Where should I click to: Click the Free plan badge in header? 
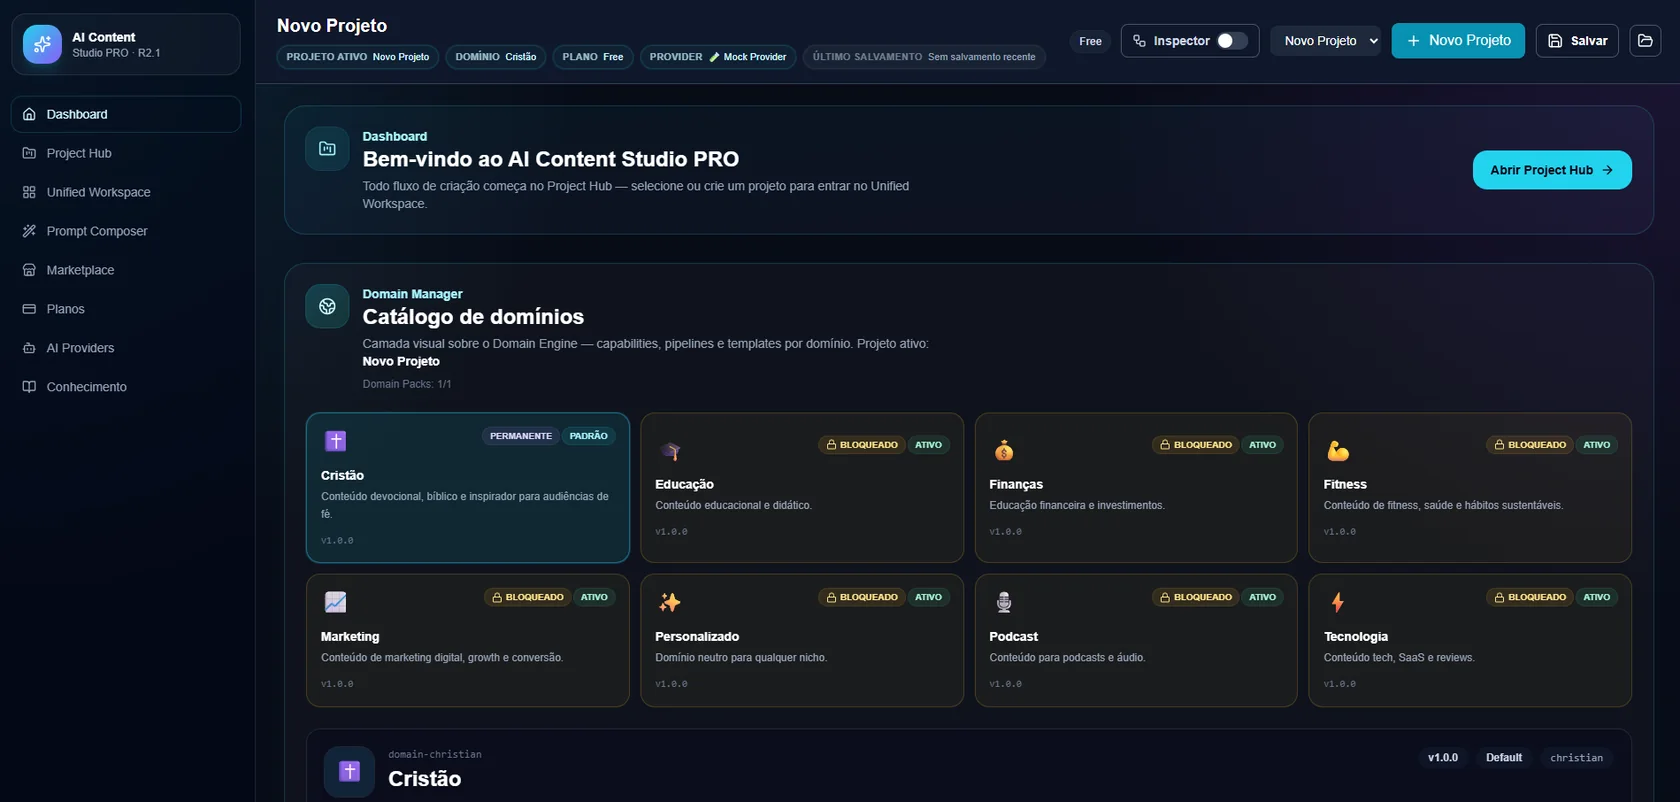[x=1090, y=41]
